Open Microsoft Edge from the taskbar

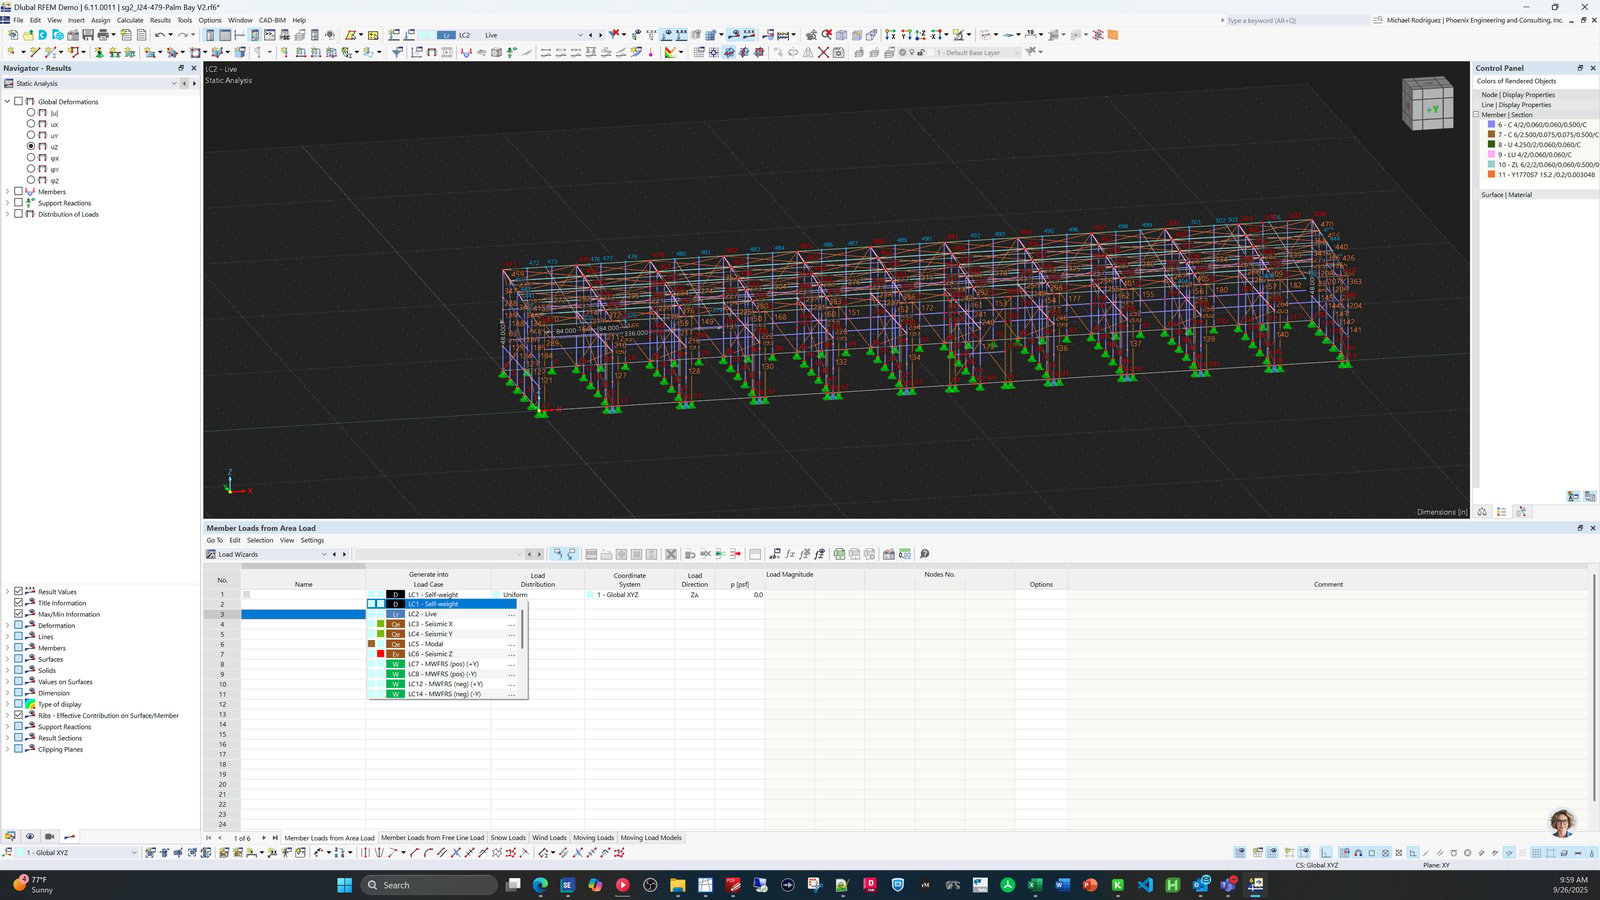pos(541,885)
